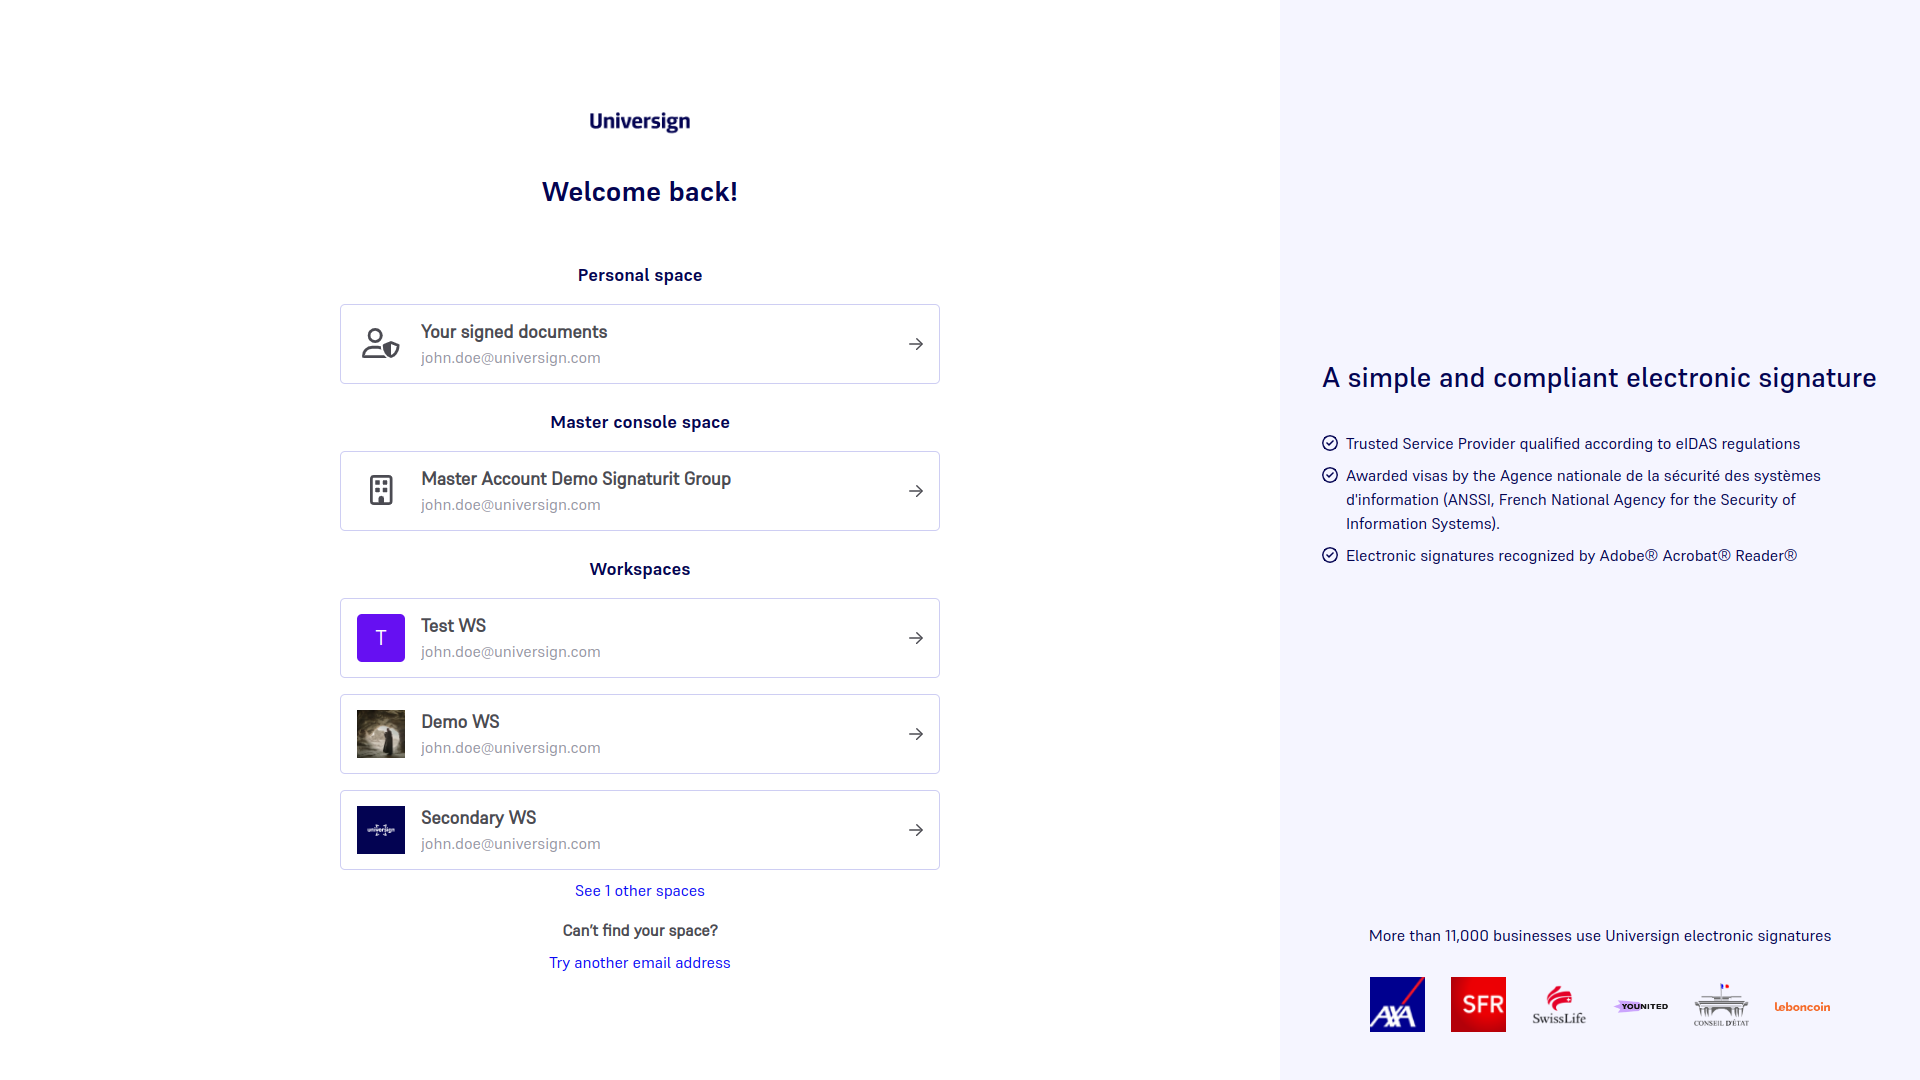The height and width of the screenshot is (1080, 1920).
Task: Click the Universign logo
Action: 639,121
